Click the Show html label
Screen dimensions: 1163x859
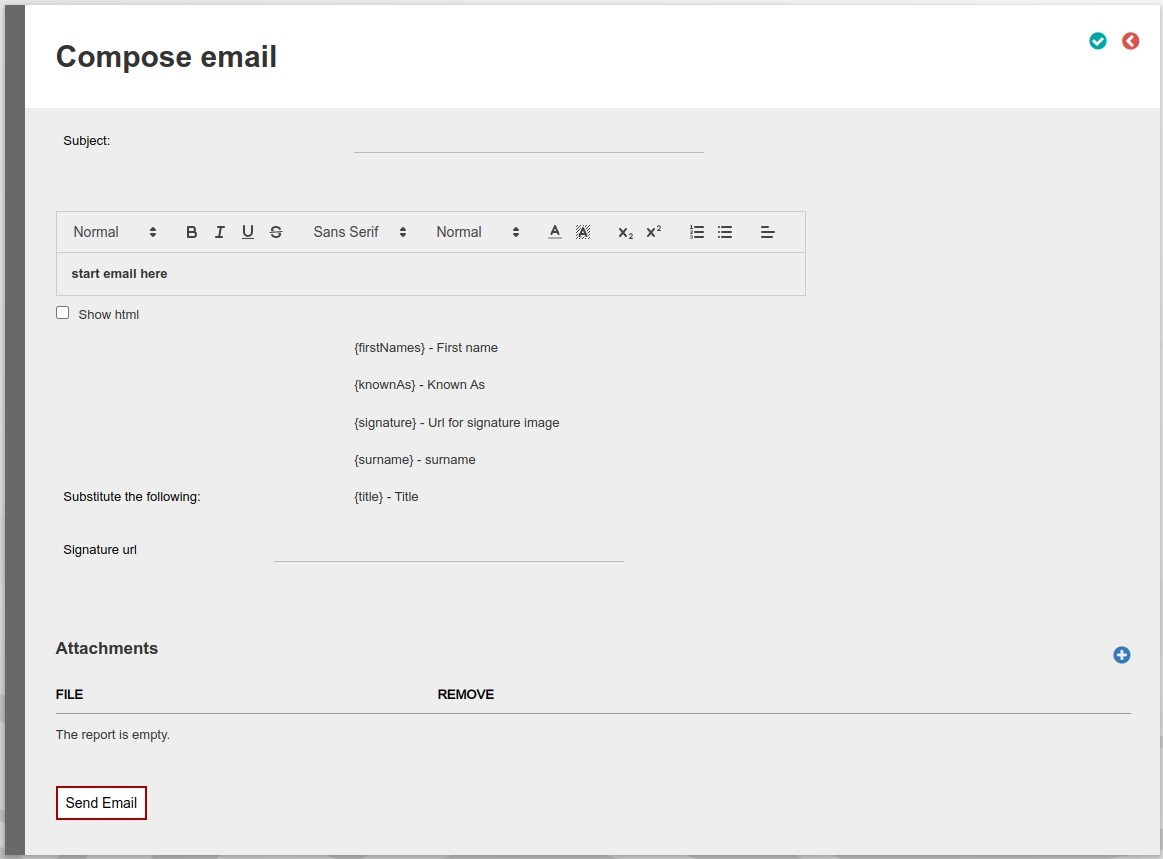(109, 315)
